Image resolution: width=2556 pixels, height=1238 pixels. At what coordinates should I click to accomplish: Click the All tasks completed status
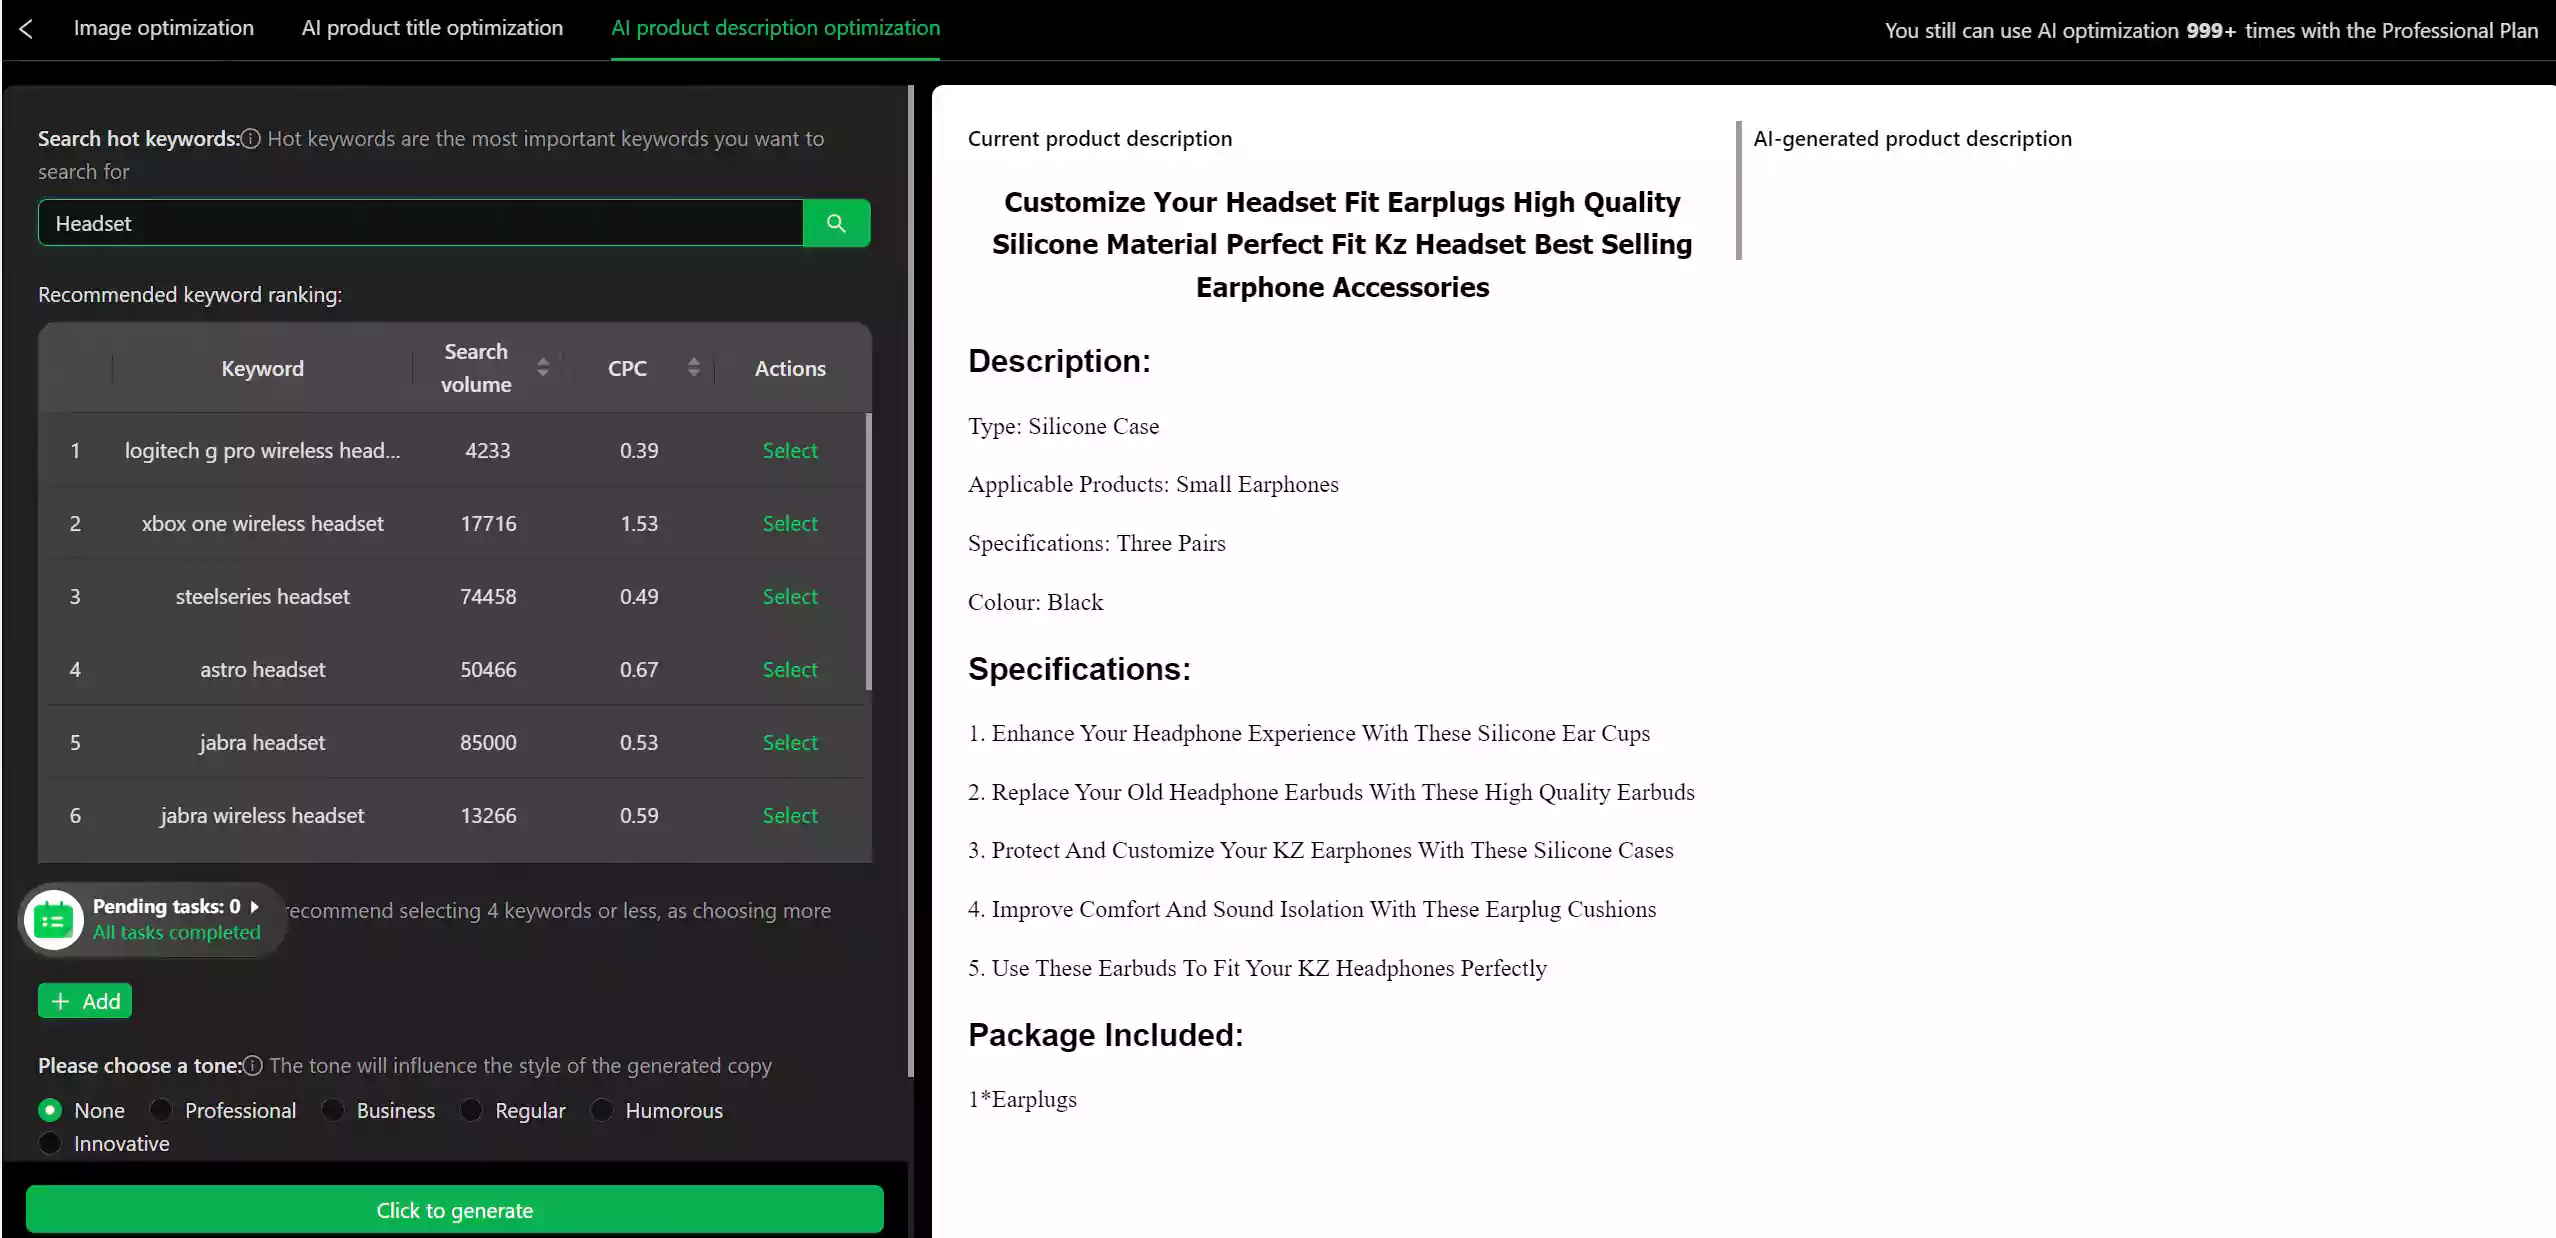point(176,932)
